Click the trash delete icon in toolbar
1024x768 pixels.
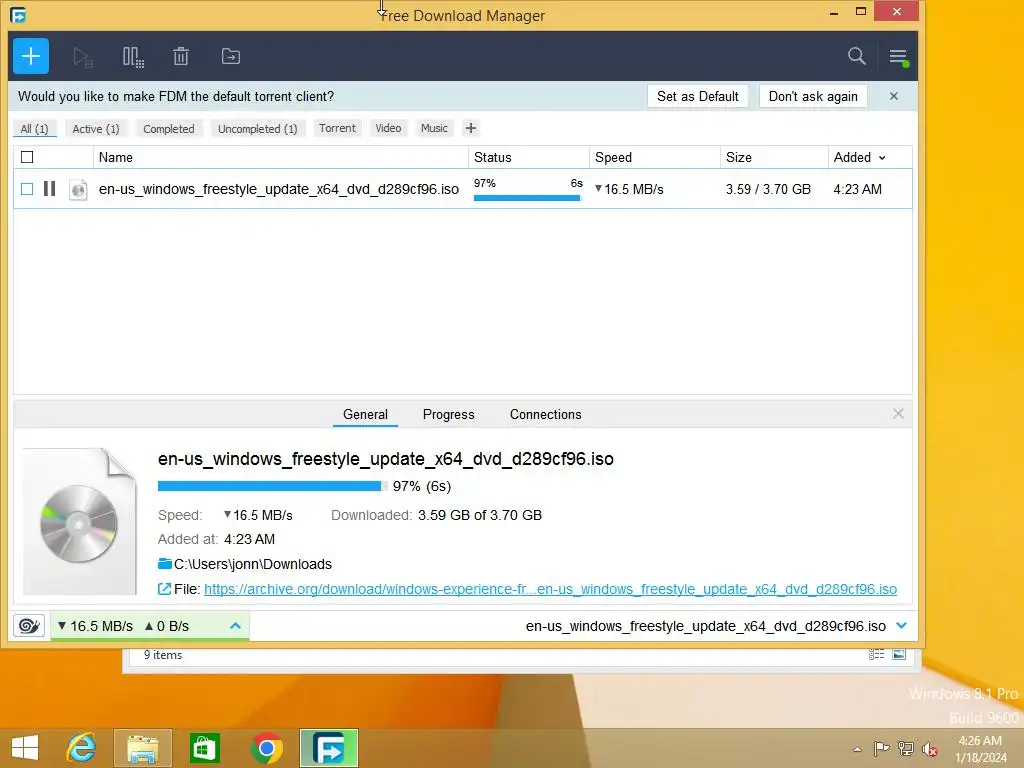(181, 57)
